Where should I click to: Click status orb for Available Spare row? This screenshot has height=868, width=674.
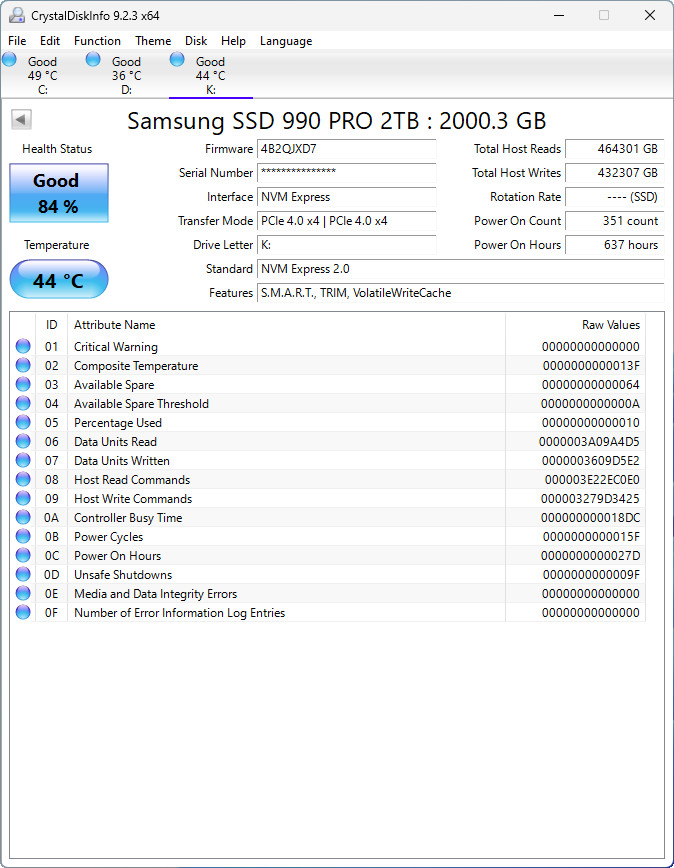click(x=23, y=384)
